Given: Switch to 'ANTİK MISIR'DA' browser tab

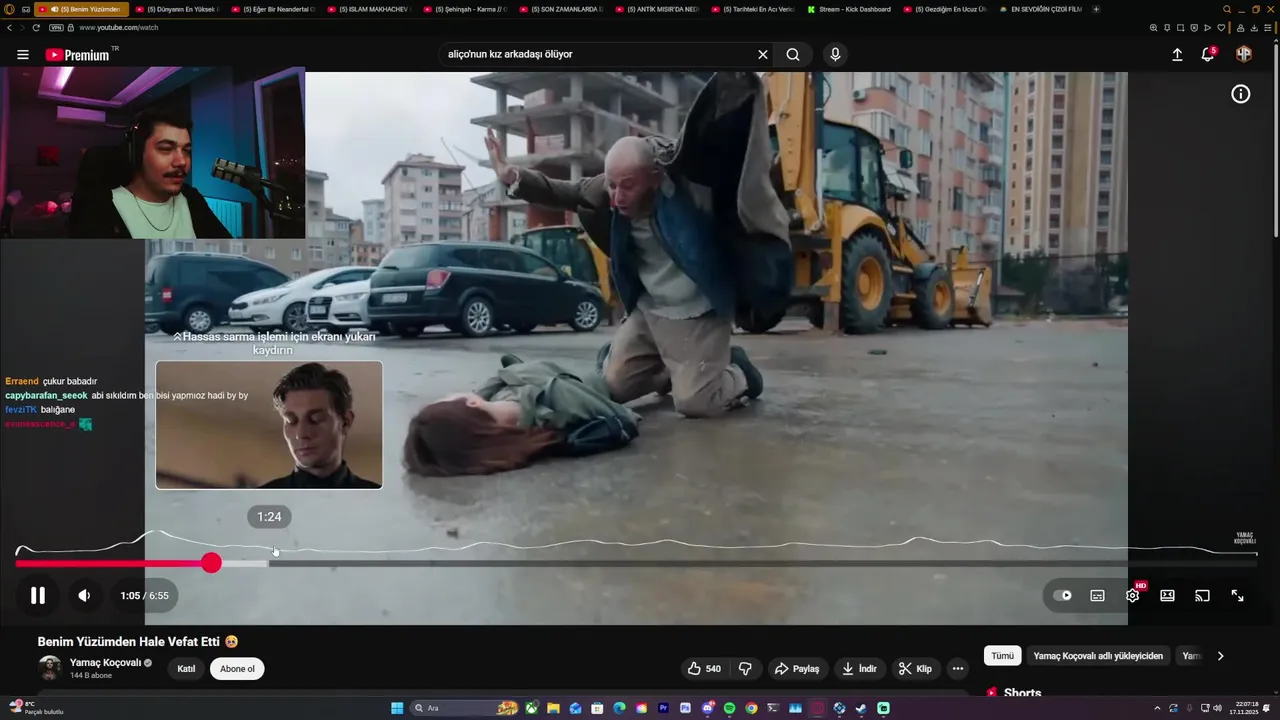Looking at the screenshot, I should pyautogui.click(x=660, y=9).
